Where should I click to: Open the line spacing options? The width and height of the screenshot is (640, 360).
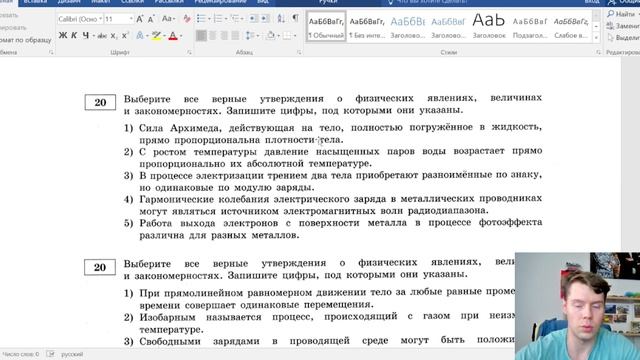pos(251,36)
